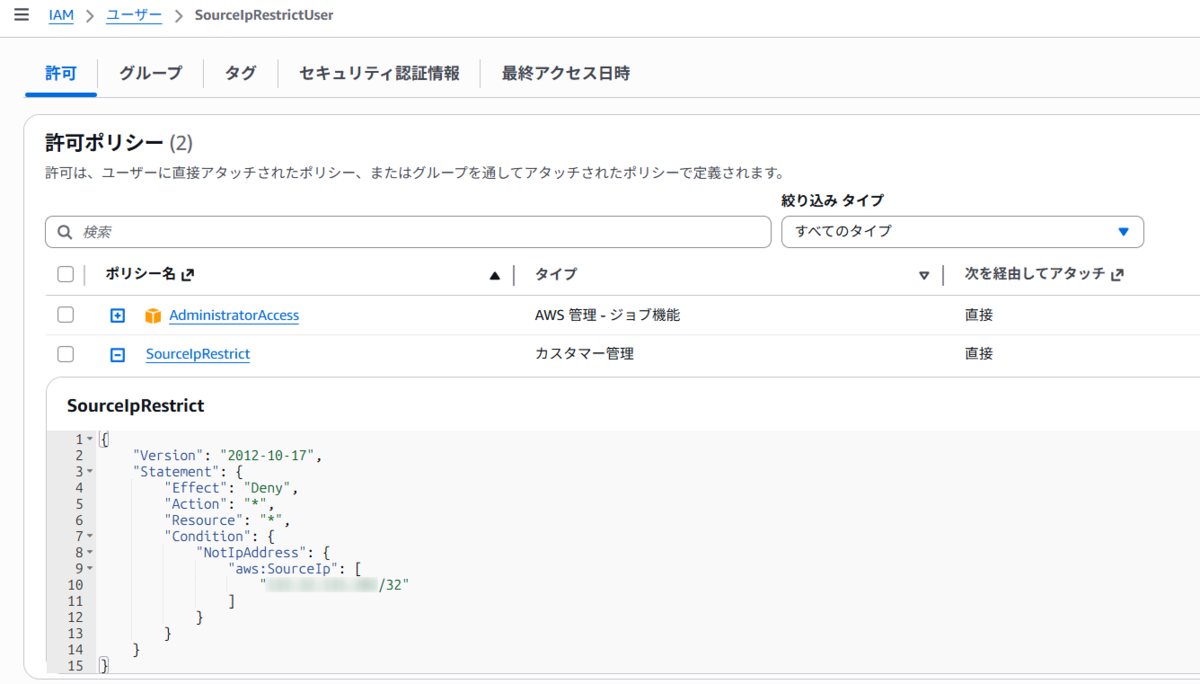Collapse the SourceIpRestrict policy row
Image resolution: width=1200 pixels, height=684 pixels.
pos(118,354)
